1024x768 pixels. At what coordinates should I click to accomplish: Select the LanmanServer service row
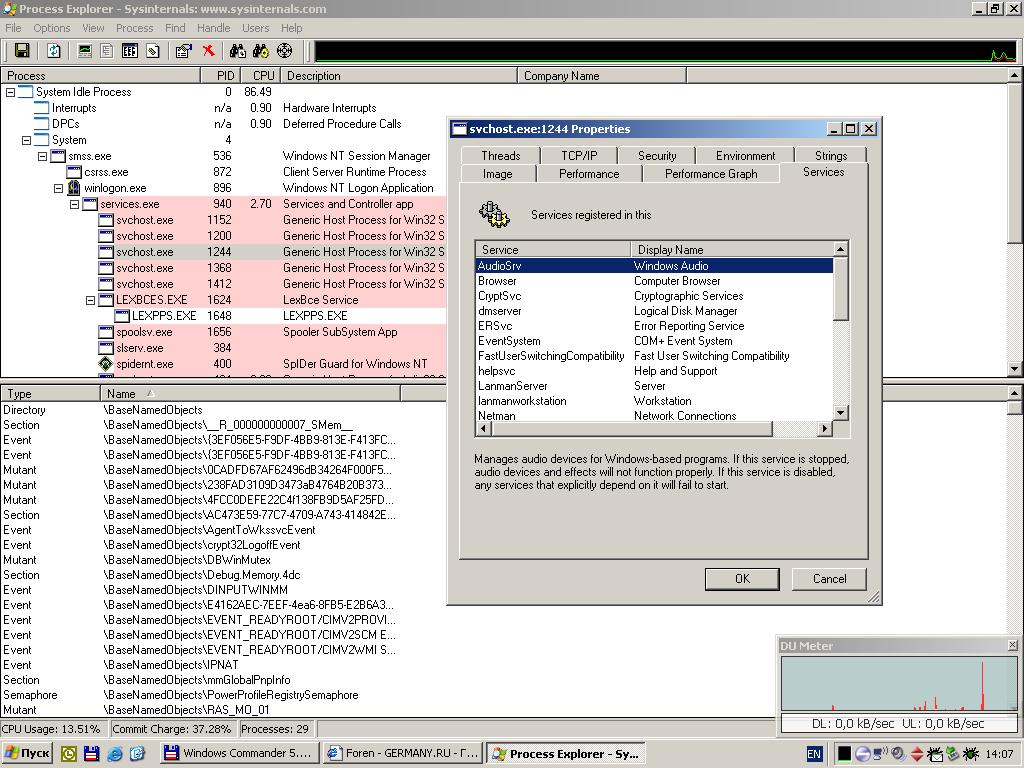click(x=654, y=386)
